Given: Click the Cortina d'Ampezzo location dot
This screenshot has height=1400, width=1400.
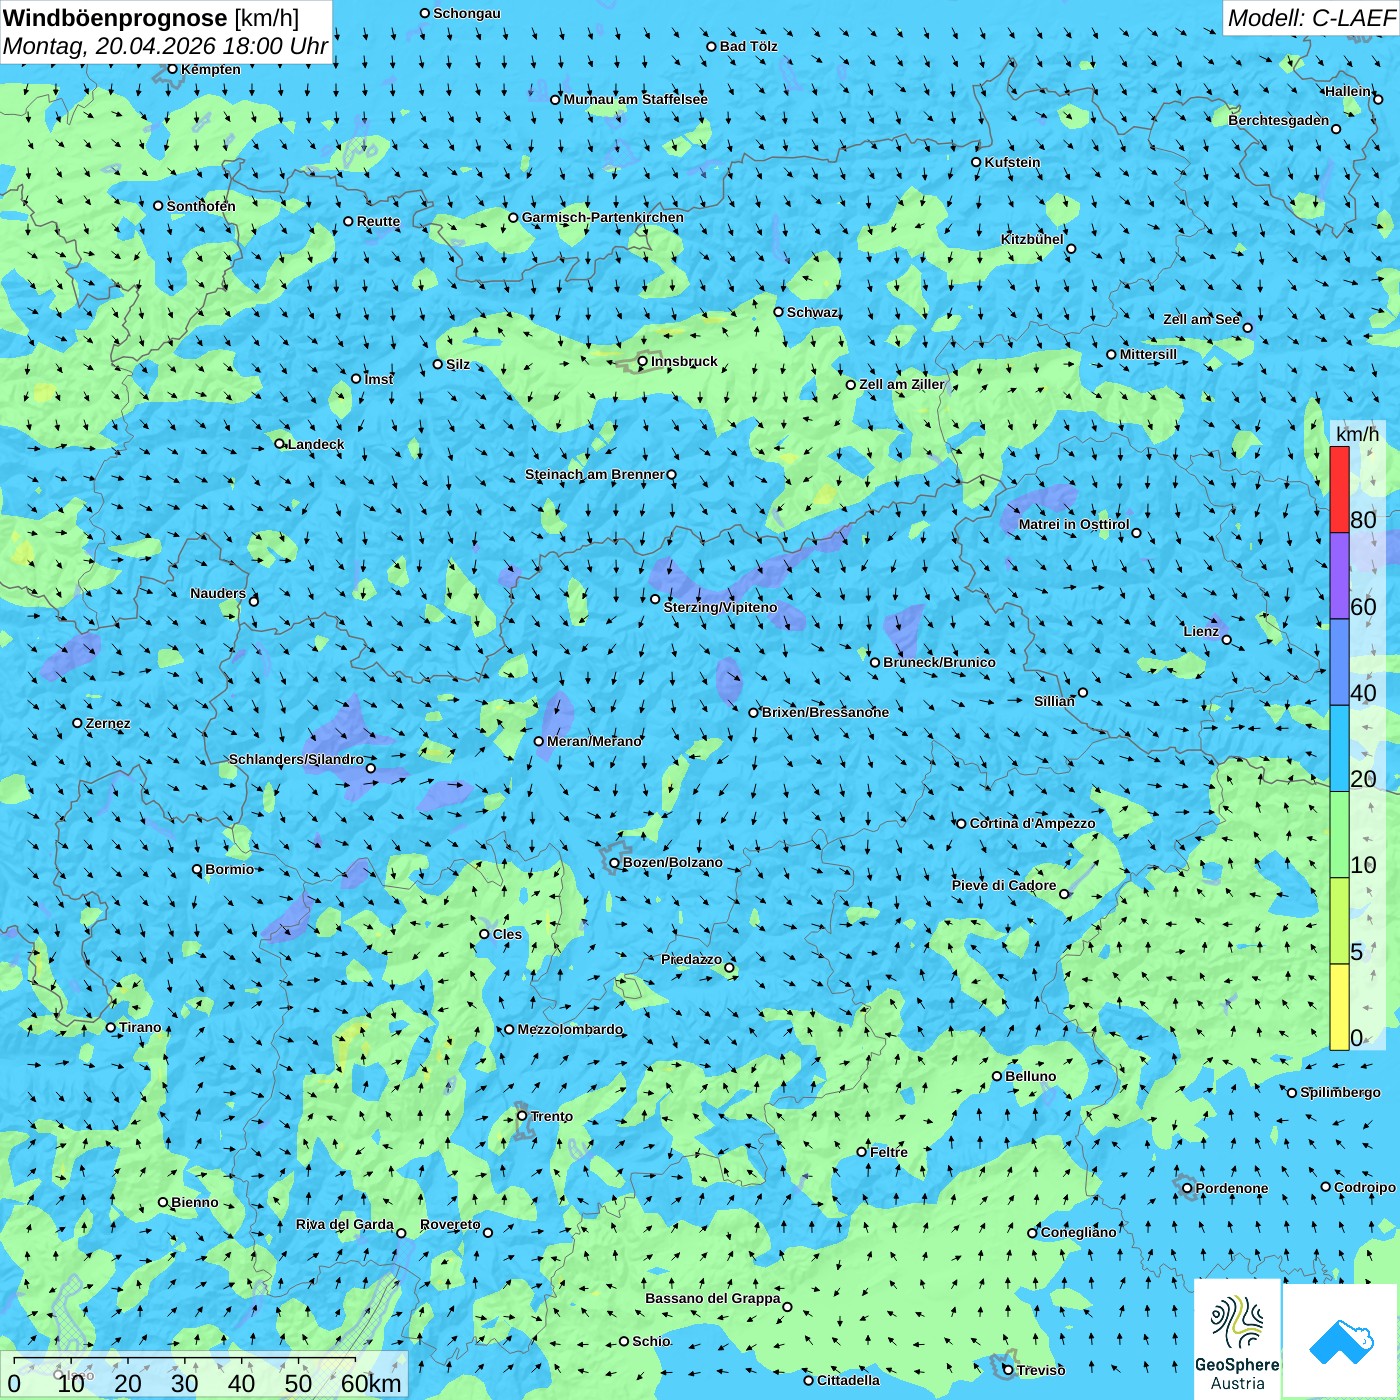Looking at the screenshot, I should tap(961, 824).
